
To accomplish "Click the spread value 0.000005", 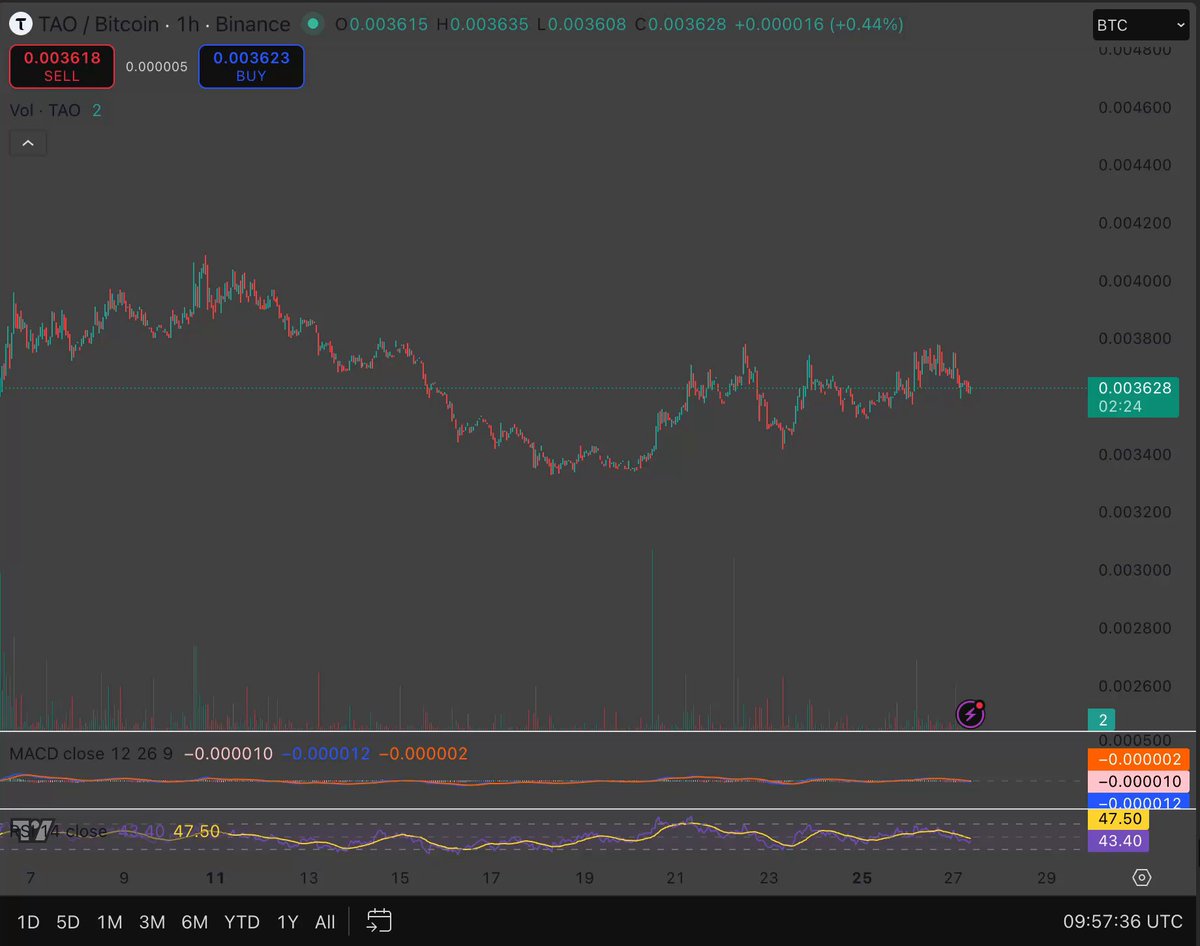I will [156, 66].
